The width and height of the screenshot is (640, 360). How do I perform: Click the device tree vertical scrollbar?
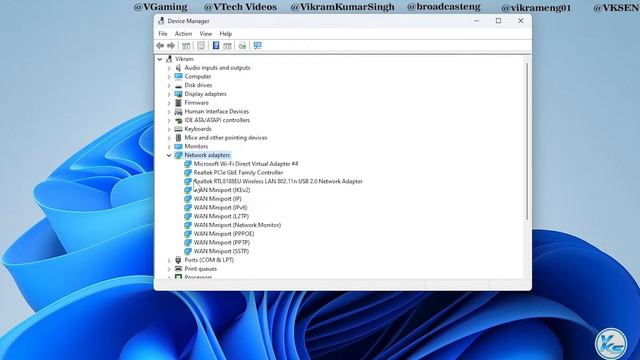527,141
